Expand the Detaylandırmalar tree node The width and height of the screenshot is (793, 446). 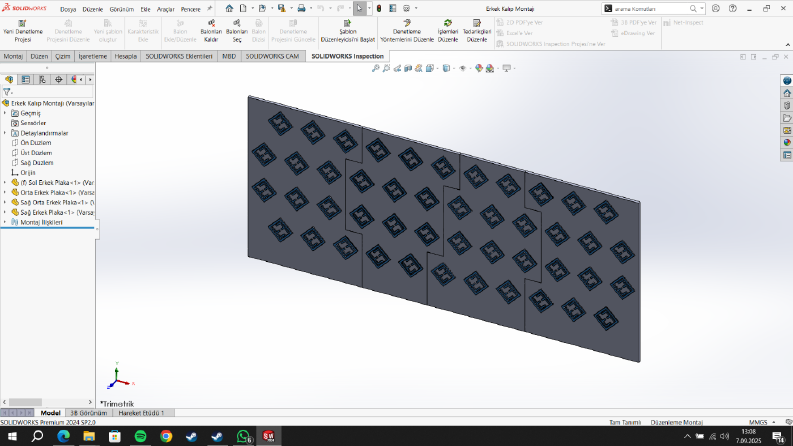click(5, 133)
